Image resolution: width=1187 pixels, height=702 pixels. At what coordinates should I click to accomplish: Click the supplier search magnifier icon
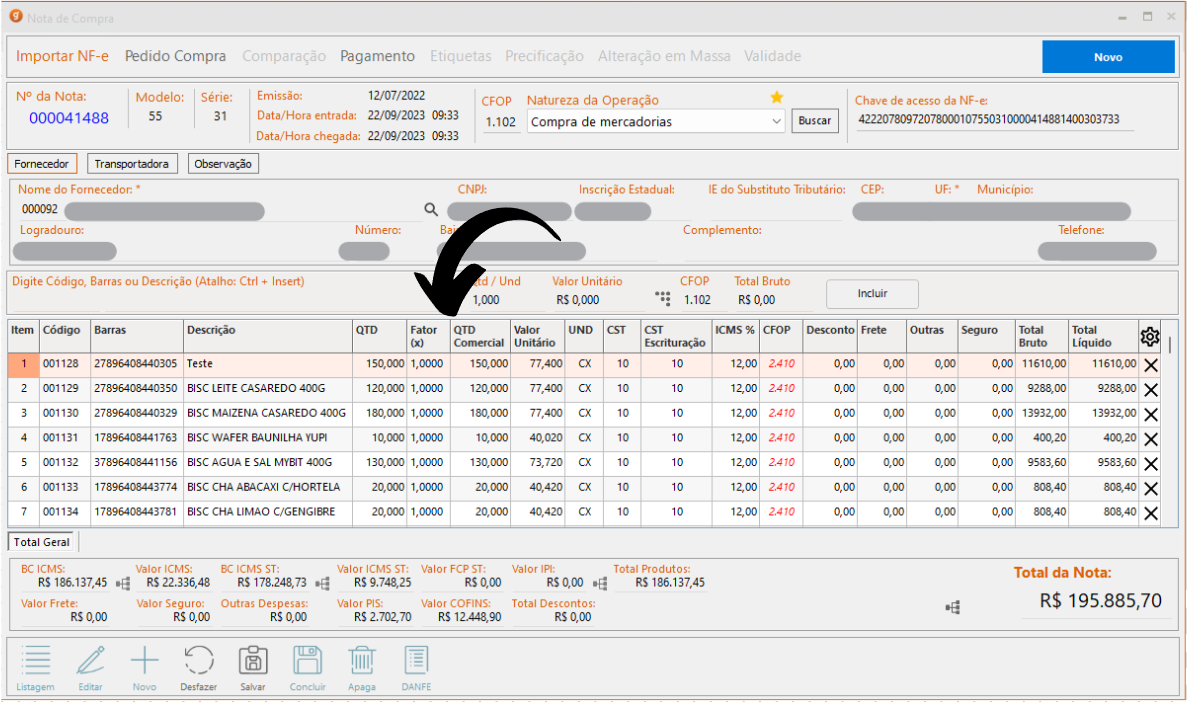pyautogui.click(x=431, y=210)
